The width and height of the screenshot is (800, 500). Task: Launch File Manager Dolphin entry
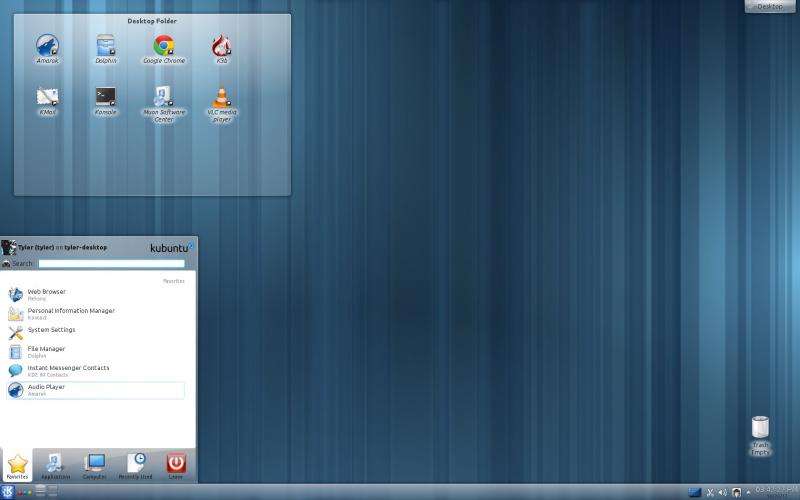(95, 352)
